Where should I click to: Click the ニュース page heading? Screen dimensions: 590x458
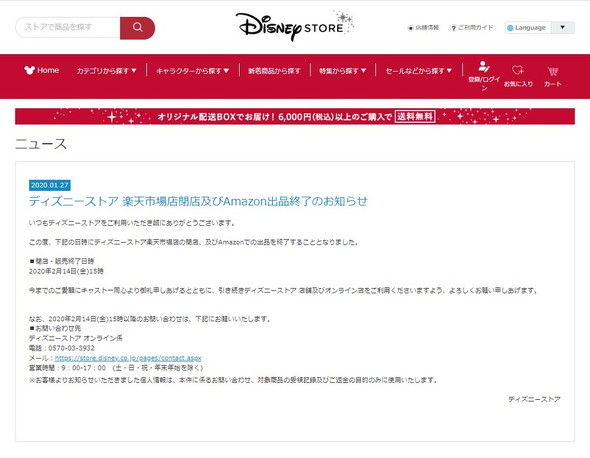[x=41, y=144]
